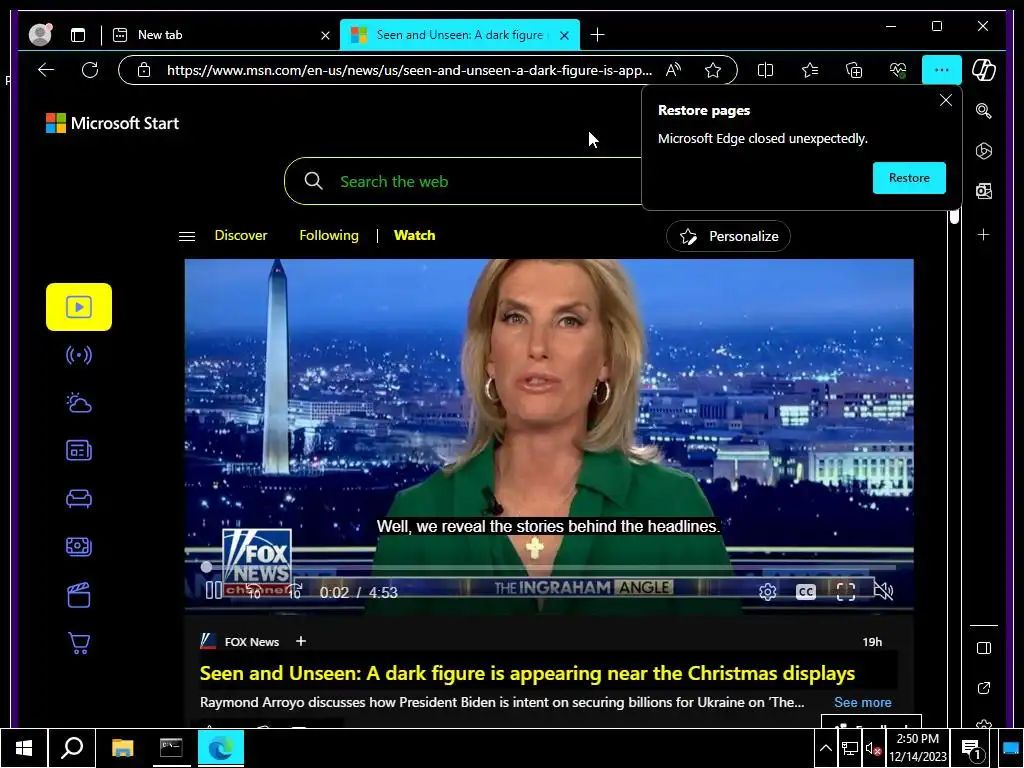The width and height of the screenshot is (1024, 768).
Task: Skip forward 10 seconds in video
Action: pyautogui.click(x=295, y=591)
